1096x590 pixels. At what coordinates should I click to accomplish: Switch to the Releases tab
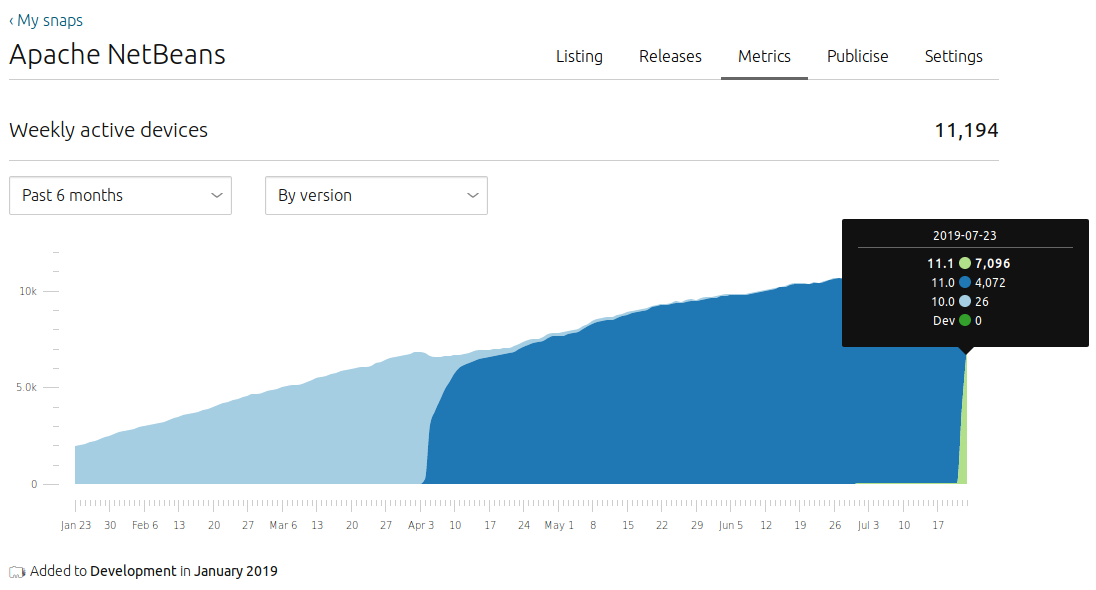(x=670, y=56)
